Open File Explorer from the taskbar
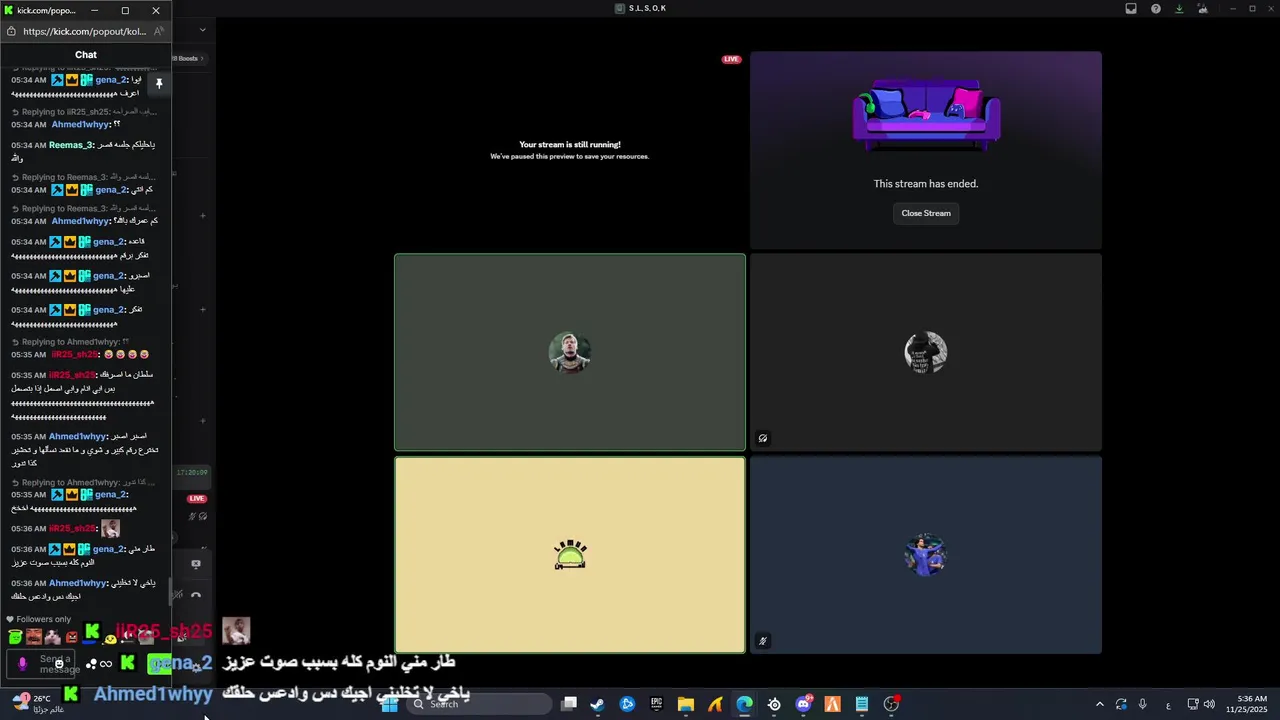 685,704
